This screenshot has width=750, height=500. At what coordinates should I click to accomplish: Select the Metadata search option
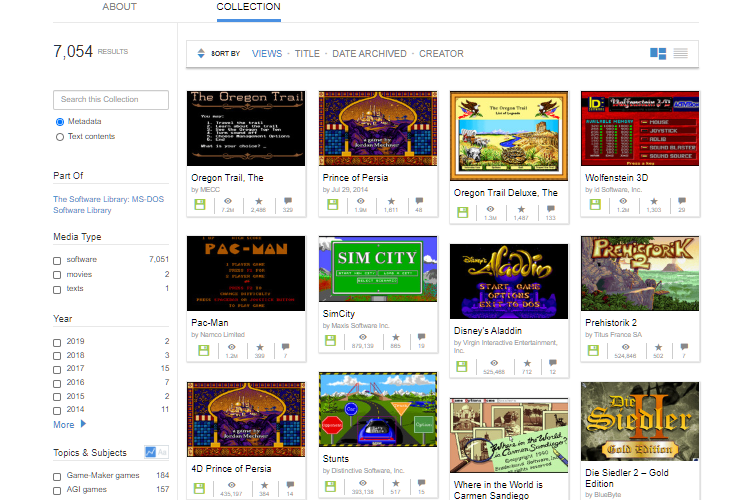(60, 122)
